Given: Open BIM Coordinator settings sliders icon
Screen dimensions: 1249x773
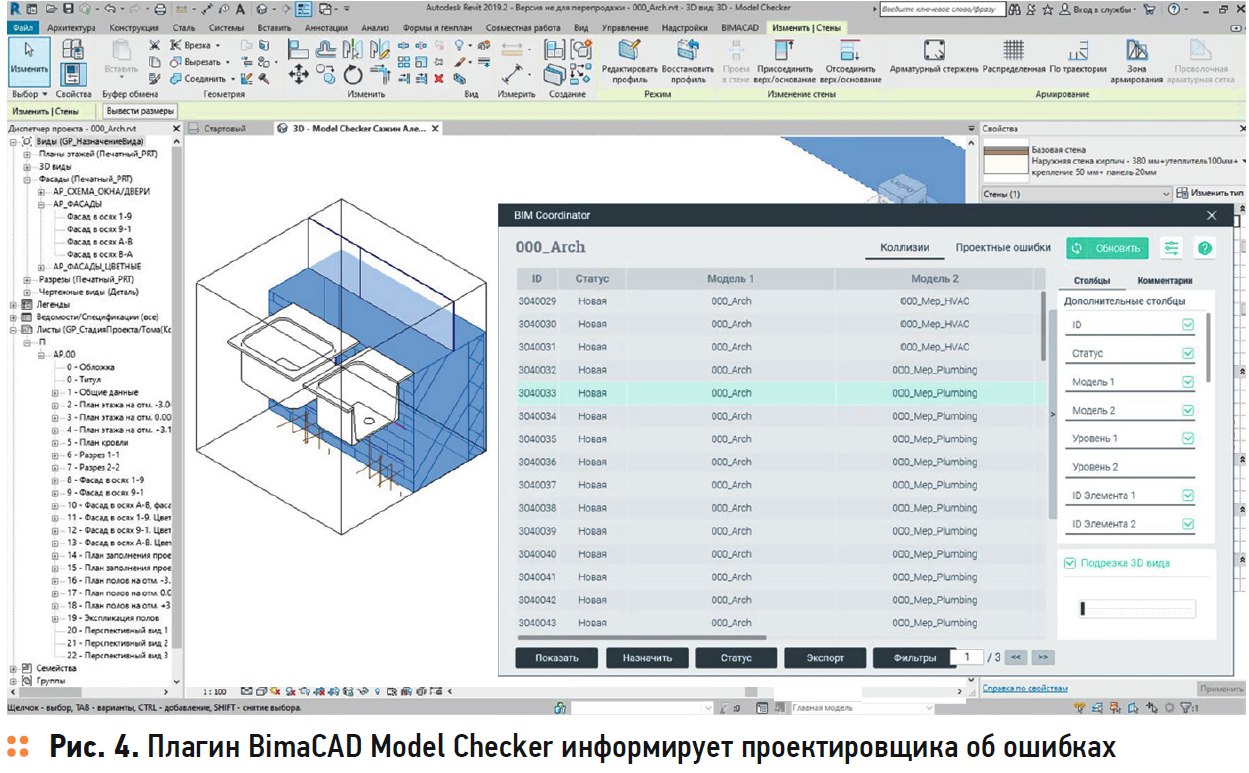Looking at the screenshot, I should (1171, 248).
